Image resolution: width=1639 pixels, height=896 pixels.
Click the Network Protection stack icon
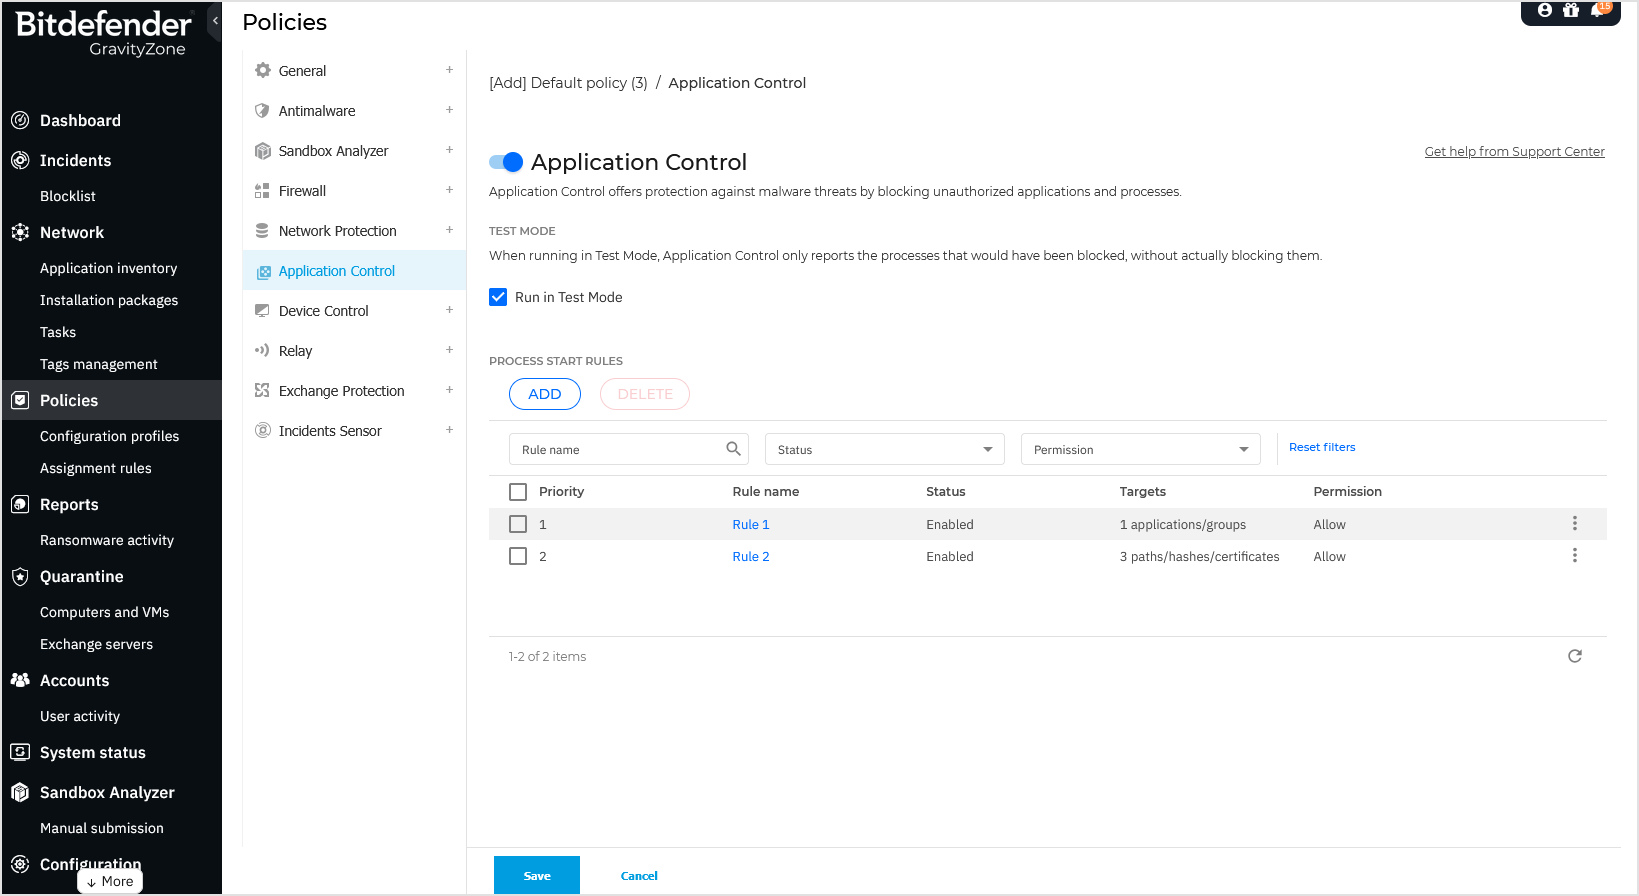(x=263, y=230)
